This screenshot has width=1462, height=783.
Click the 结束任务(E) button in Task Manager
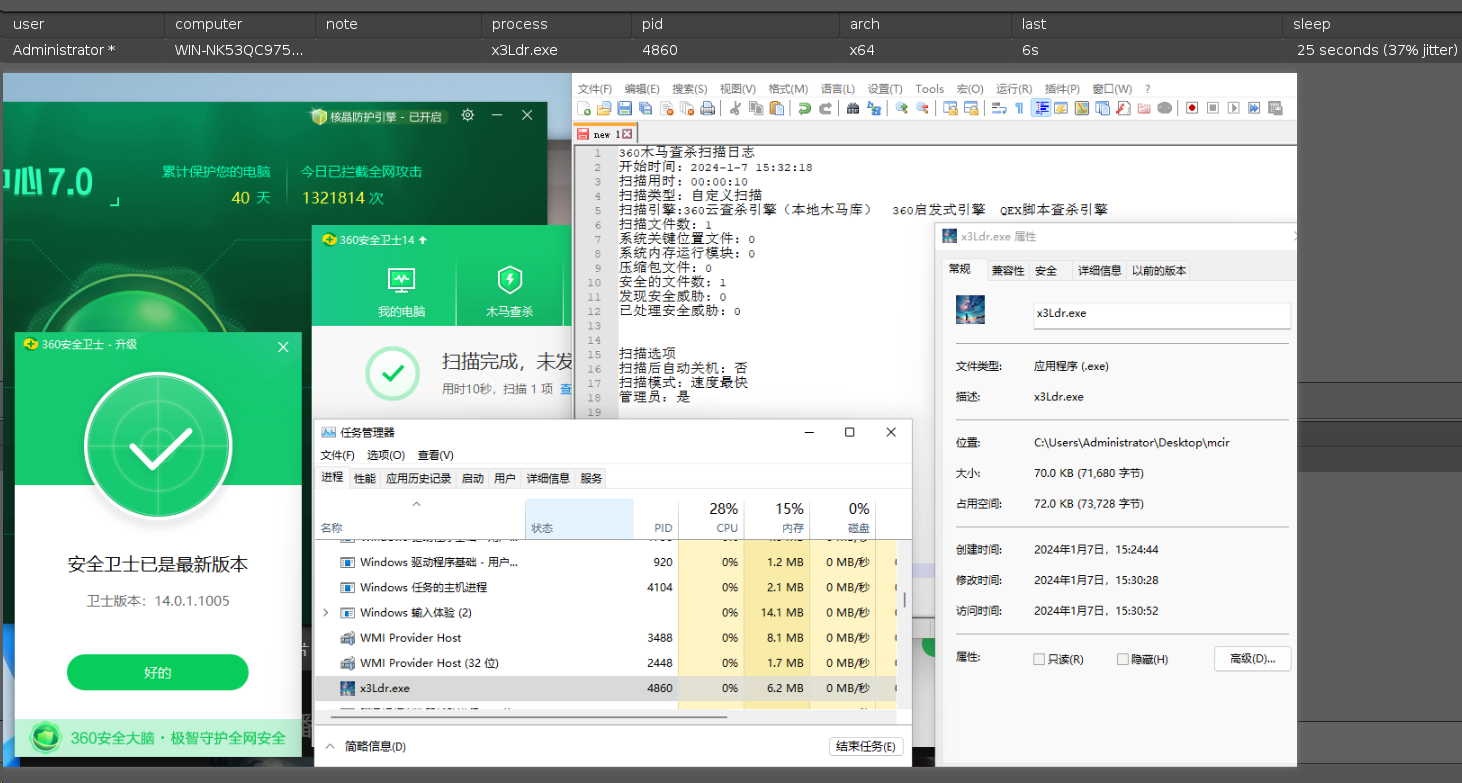(x=867, y=746)
